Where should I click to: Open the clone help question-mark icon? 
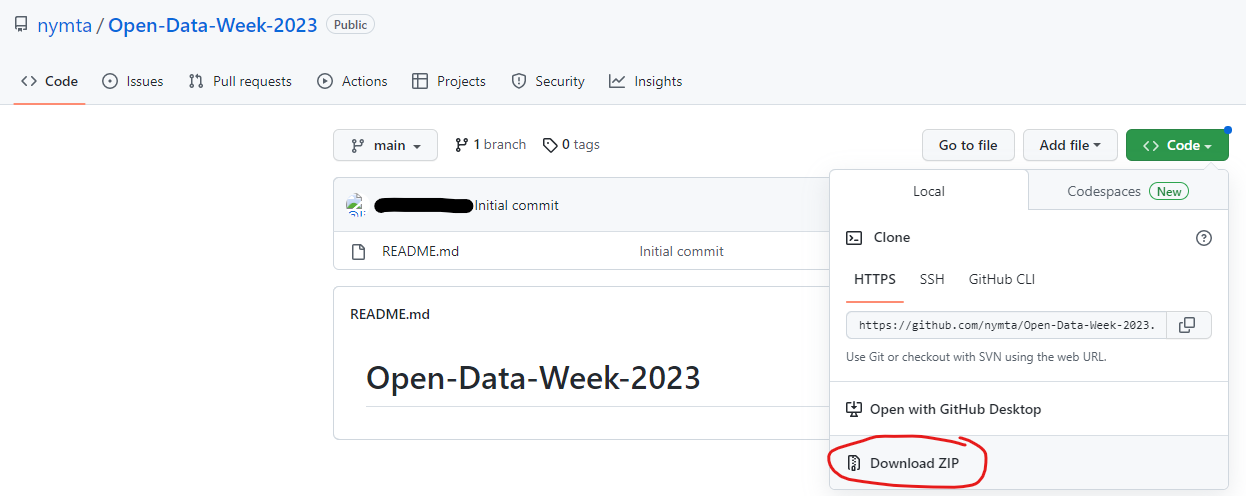(x=1204, y=238)
